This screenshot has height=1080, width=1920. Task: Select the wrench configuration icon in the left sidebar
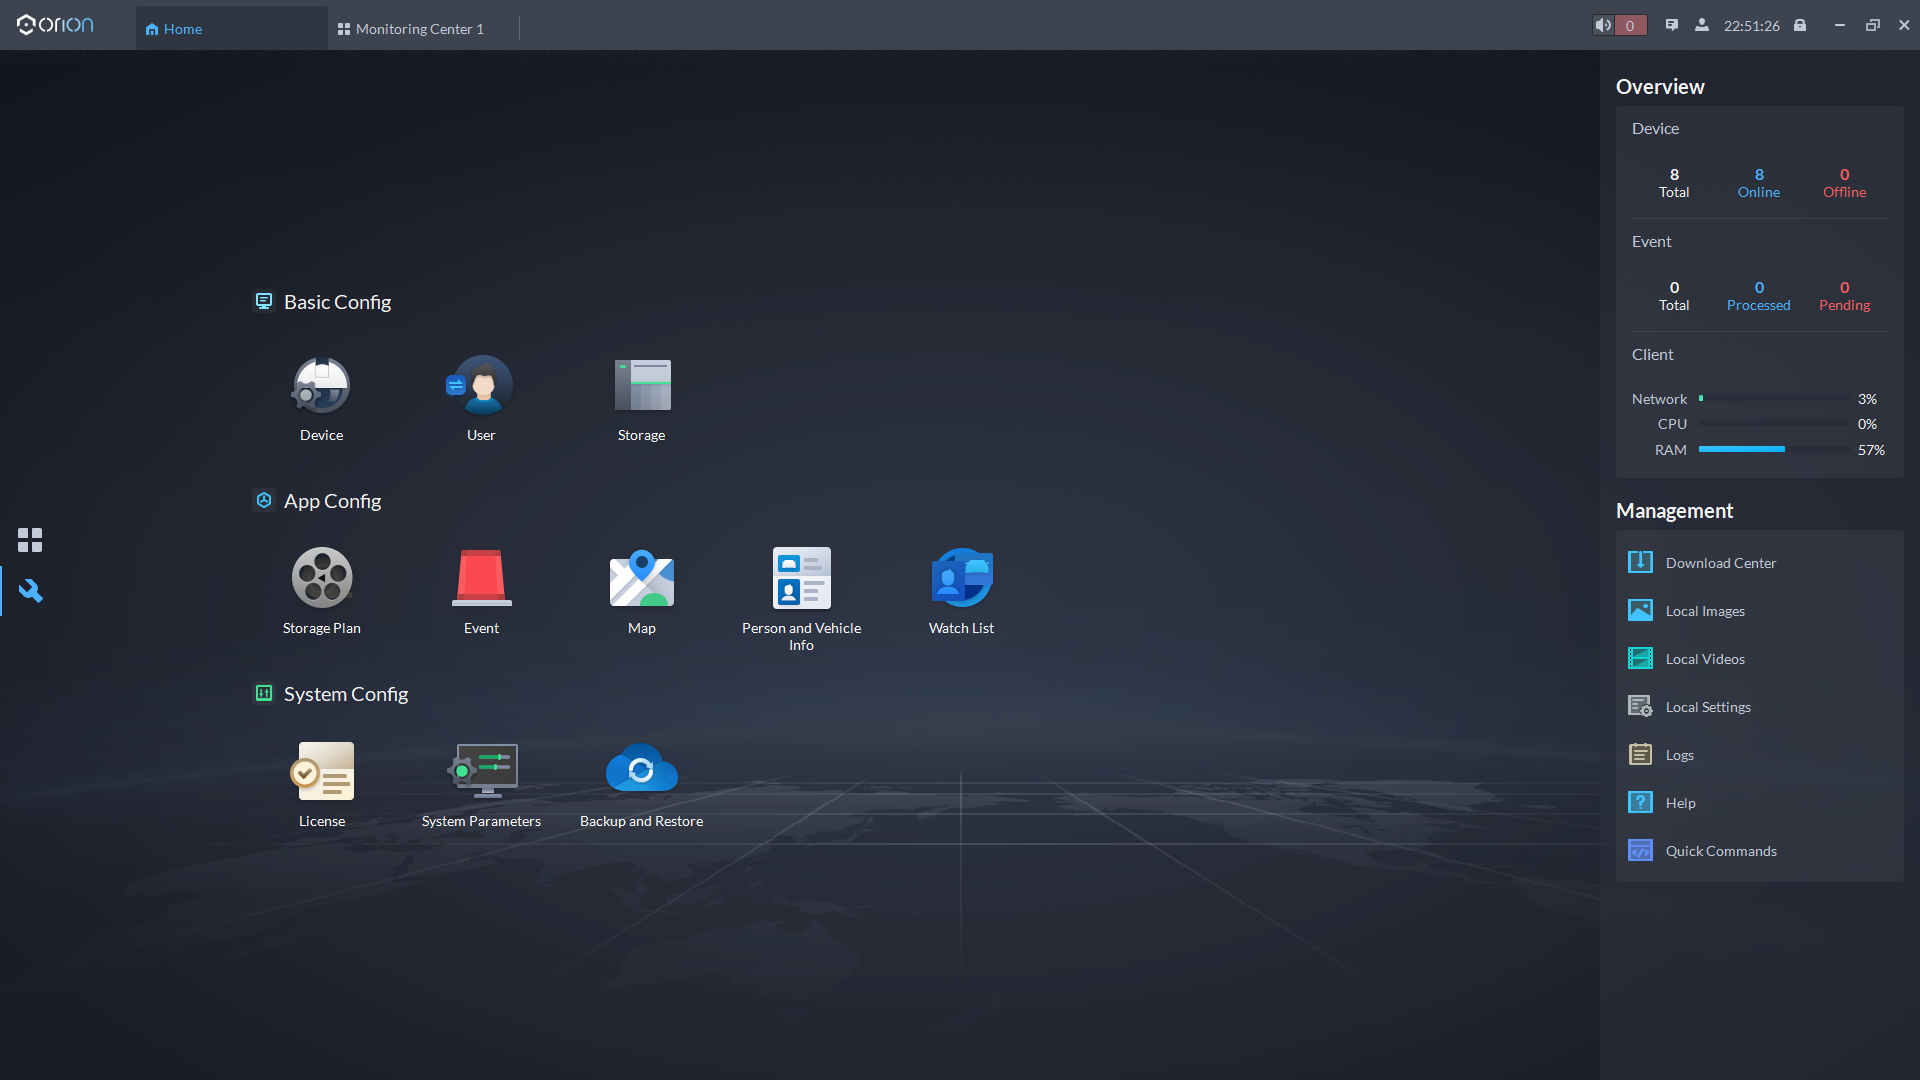(30, 591)
